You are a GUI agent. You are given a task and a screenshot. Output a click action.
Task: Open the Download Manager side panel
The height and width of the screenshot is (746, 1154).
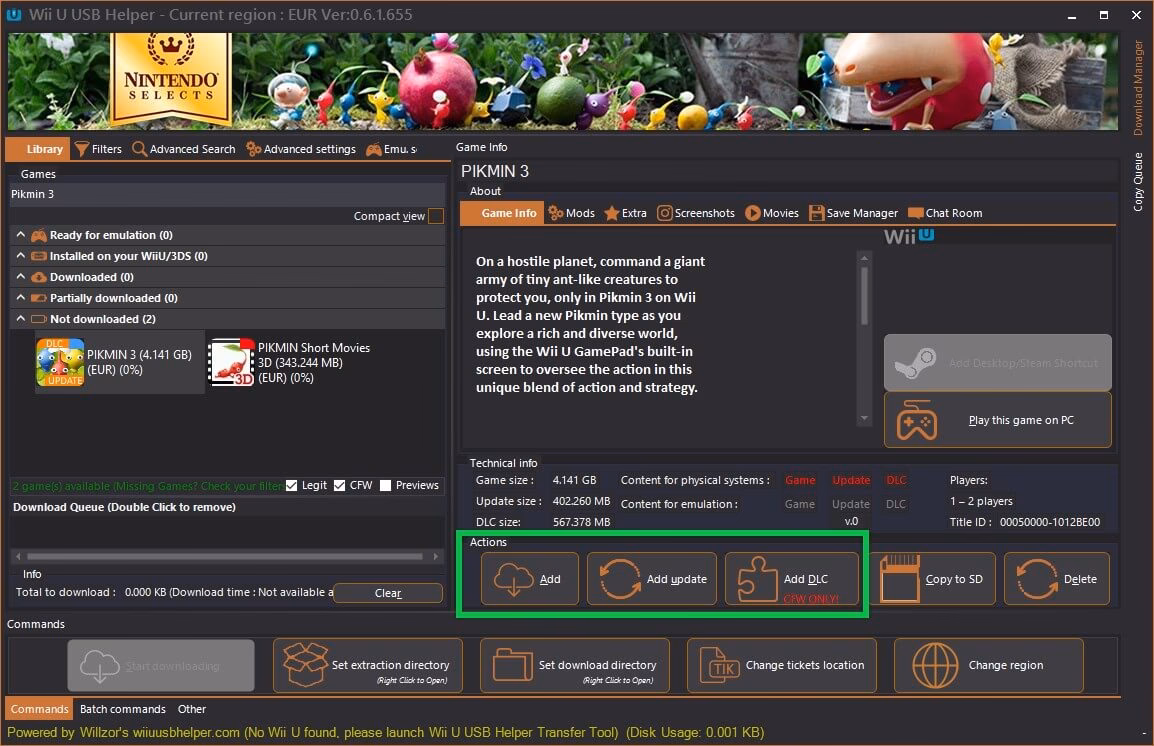pyautogui.click(x=1138, y=88)
